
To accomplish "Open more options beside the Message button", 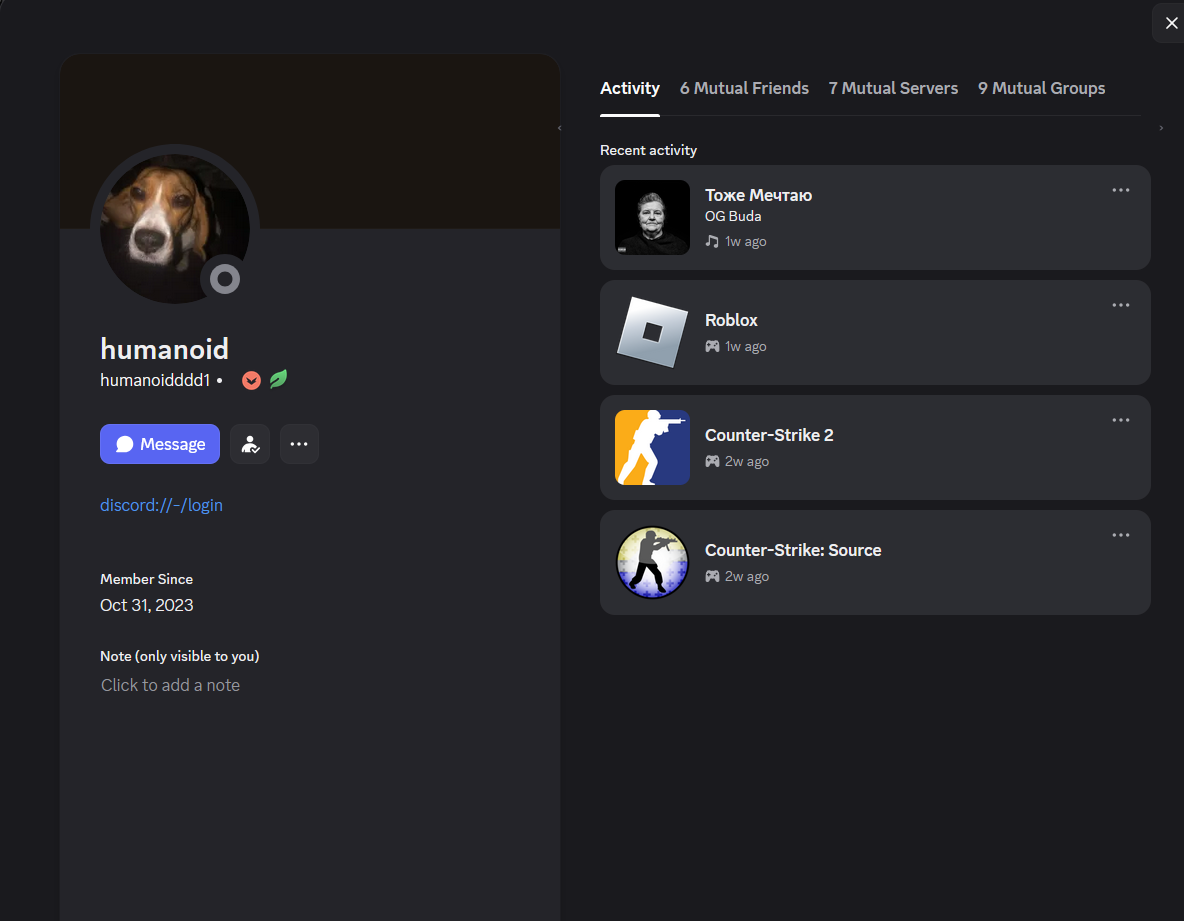I will pos(299,444).
